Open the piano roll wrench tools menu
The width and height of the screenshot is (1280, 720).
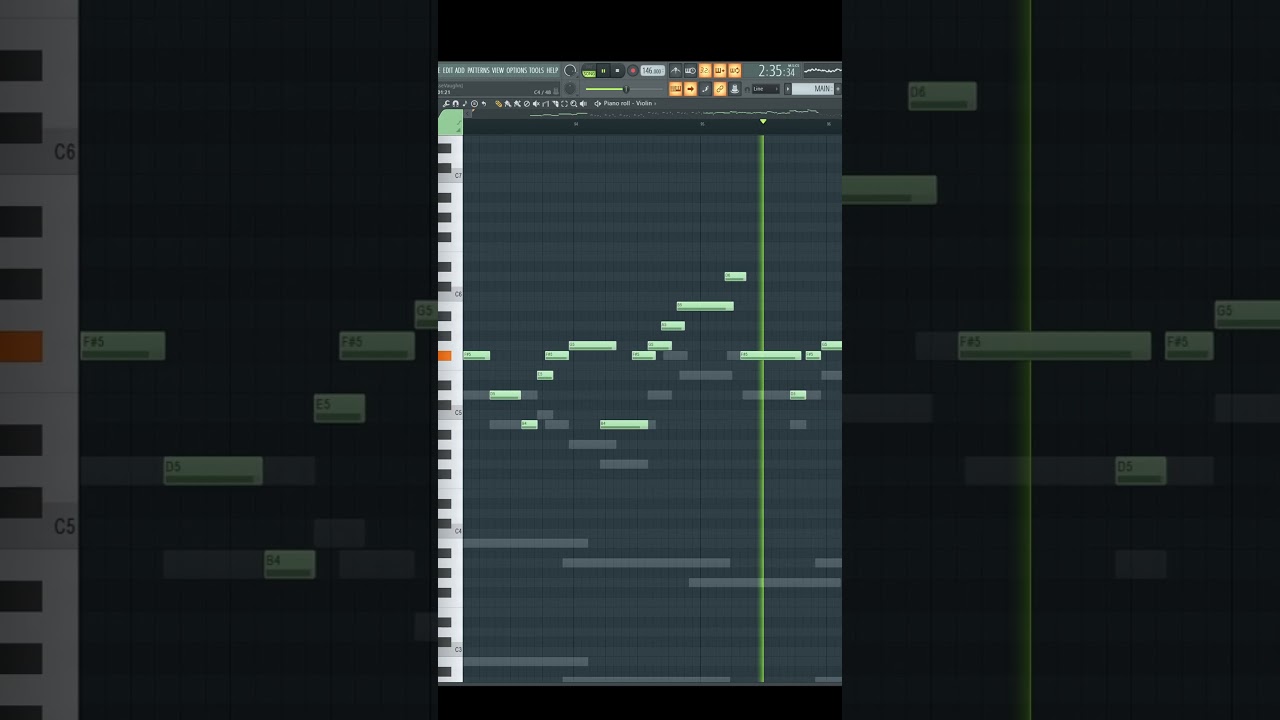446,103
